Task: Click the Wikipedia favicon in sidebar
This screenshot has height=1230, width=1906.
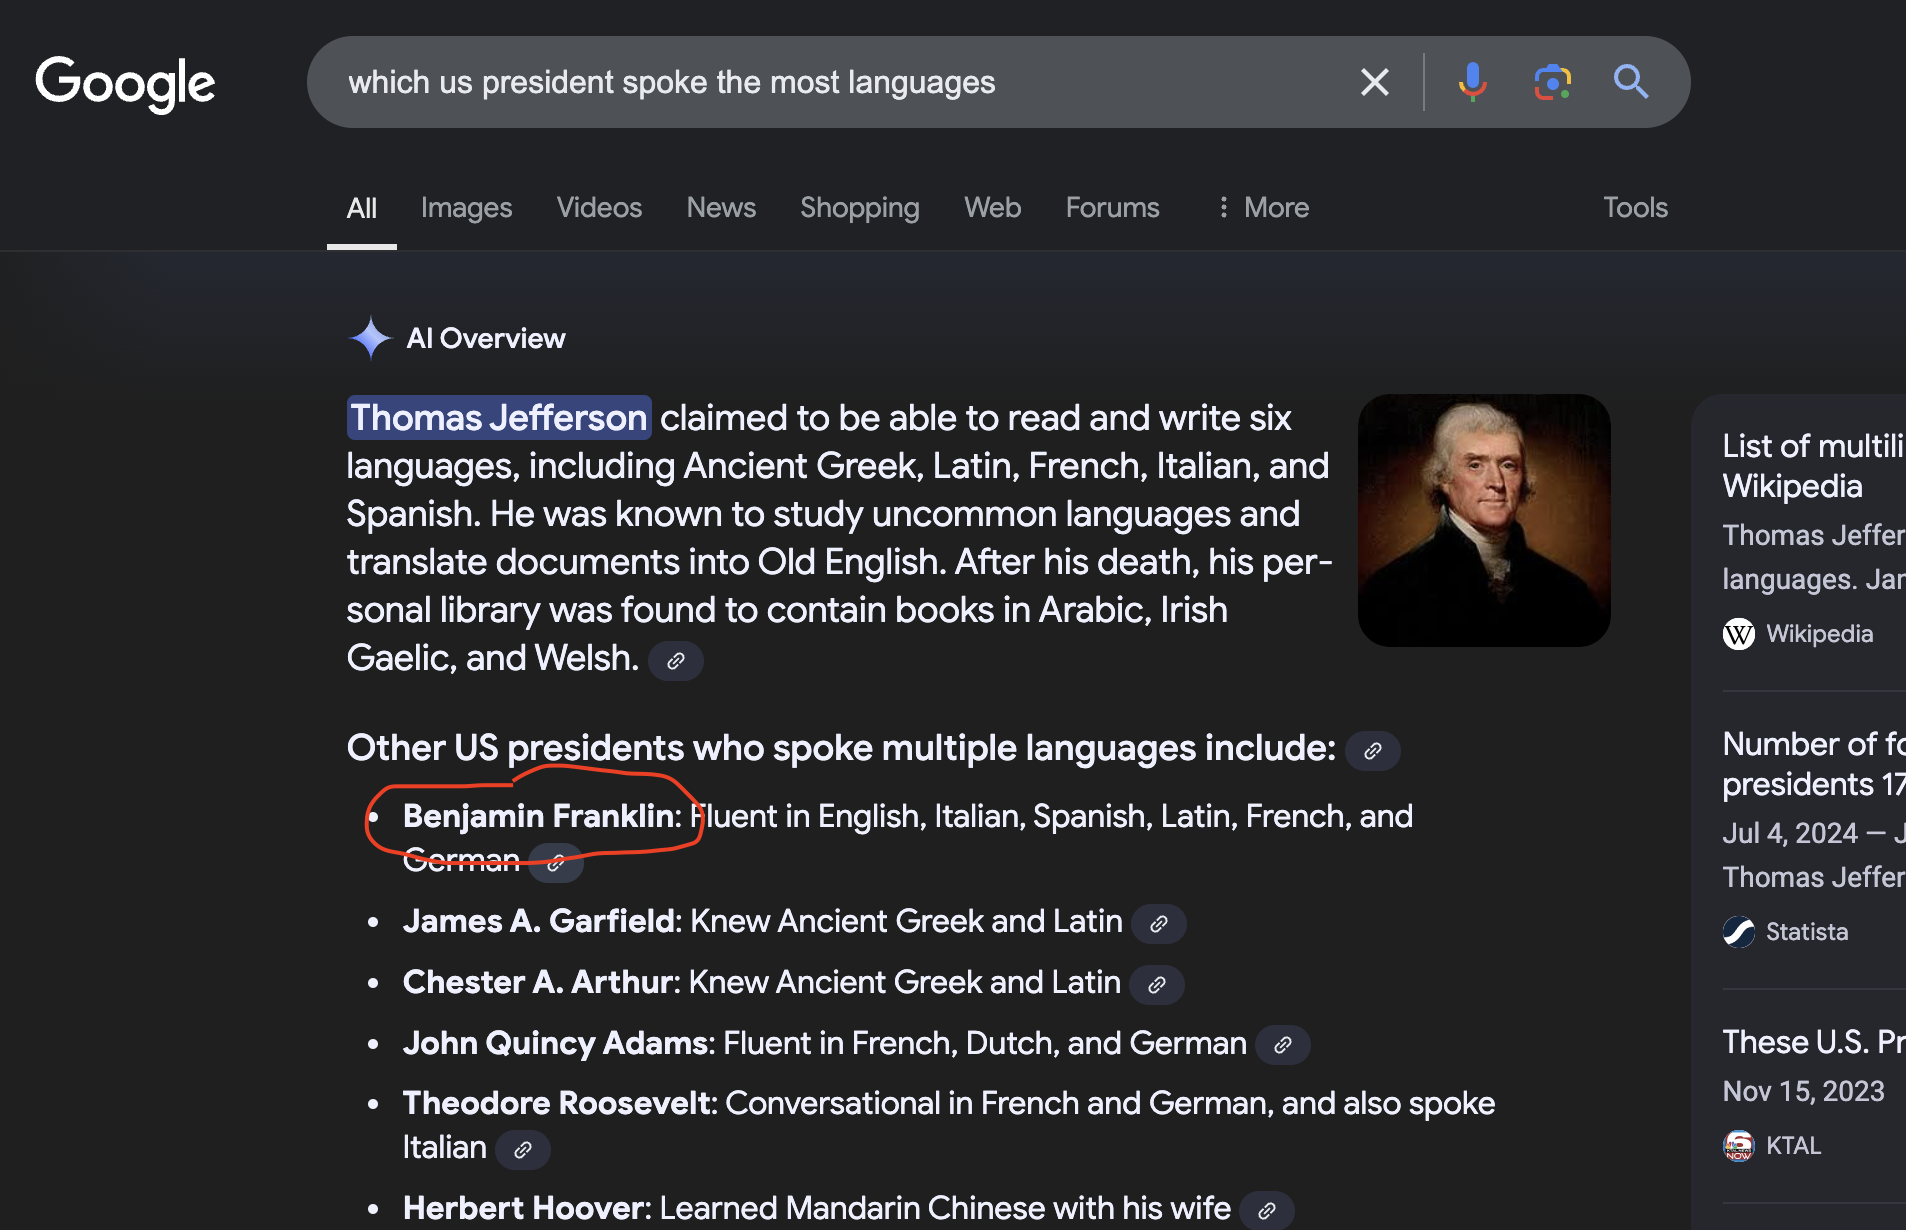Action: 1739,634
